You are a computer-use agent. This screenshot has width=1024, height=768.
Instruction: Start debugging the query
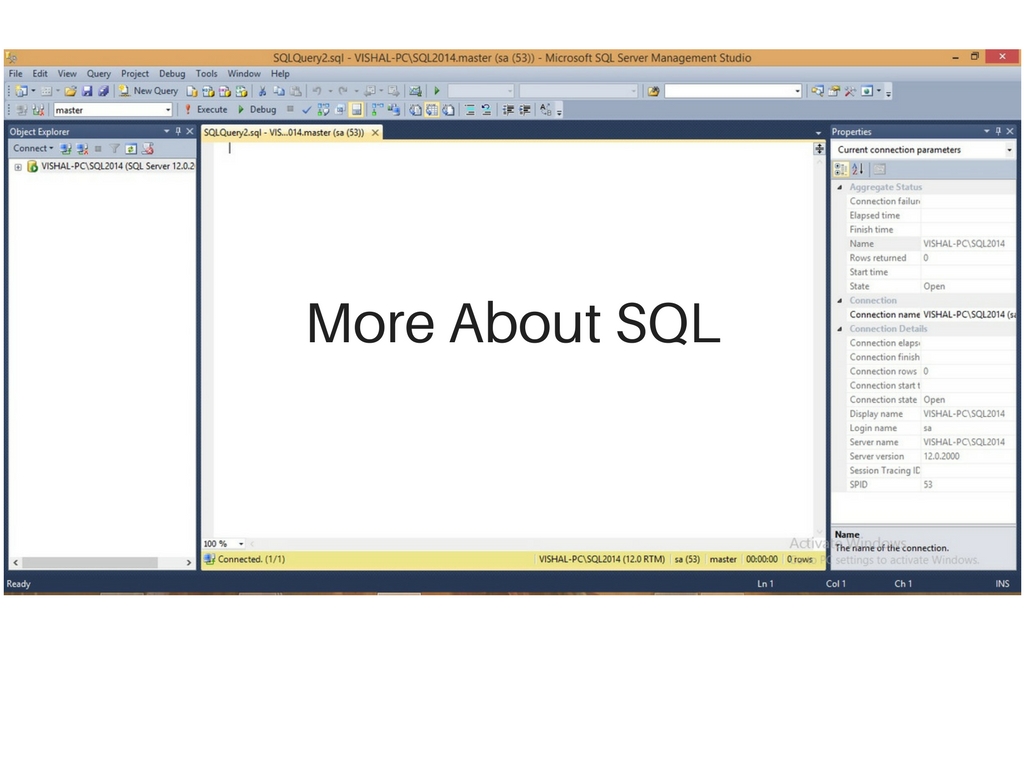point(260,109)
